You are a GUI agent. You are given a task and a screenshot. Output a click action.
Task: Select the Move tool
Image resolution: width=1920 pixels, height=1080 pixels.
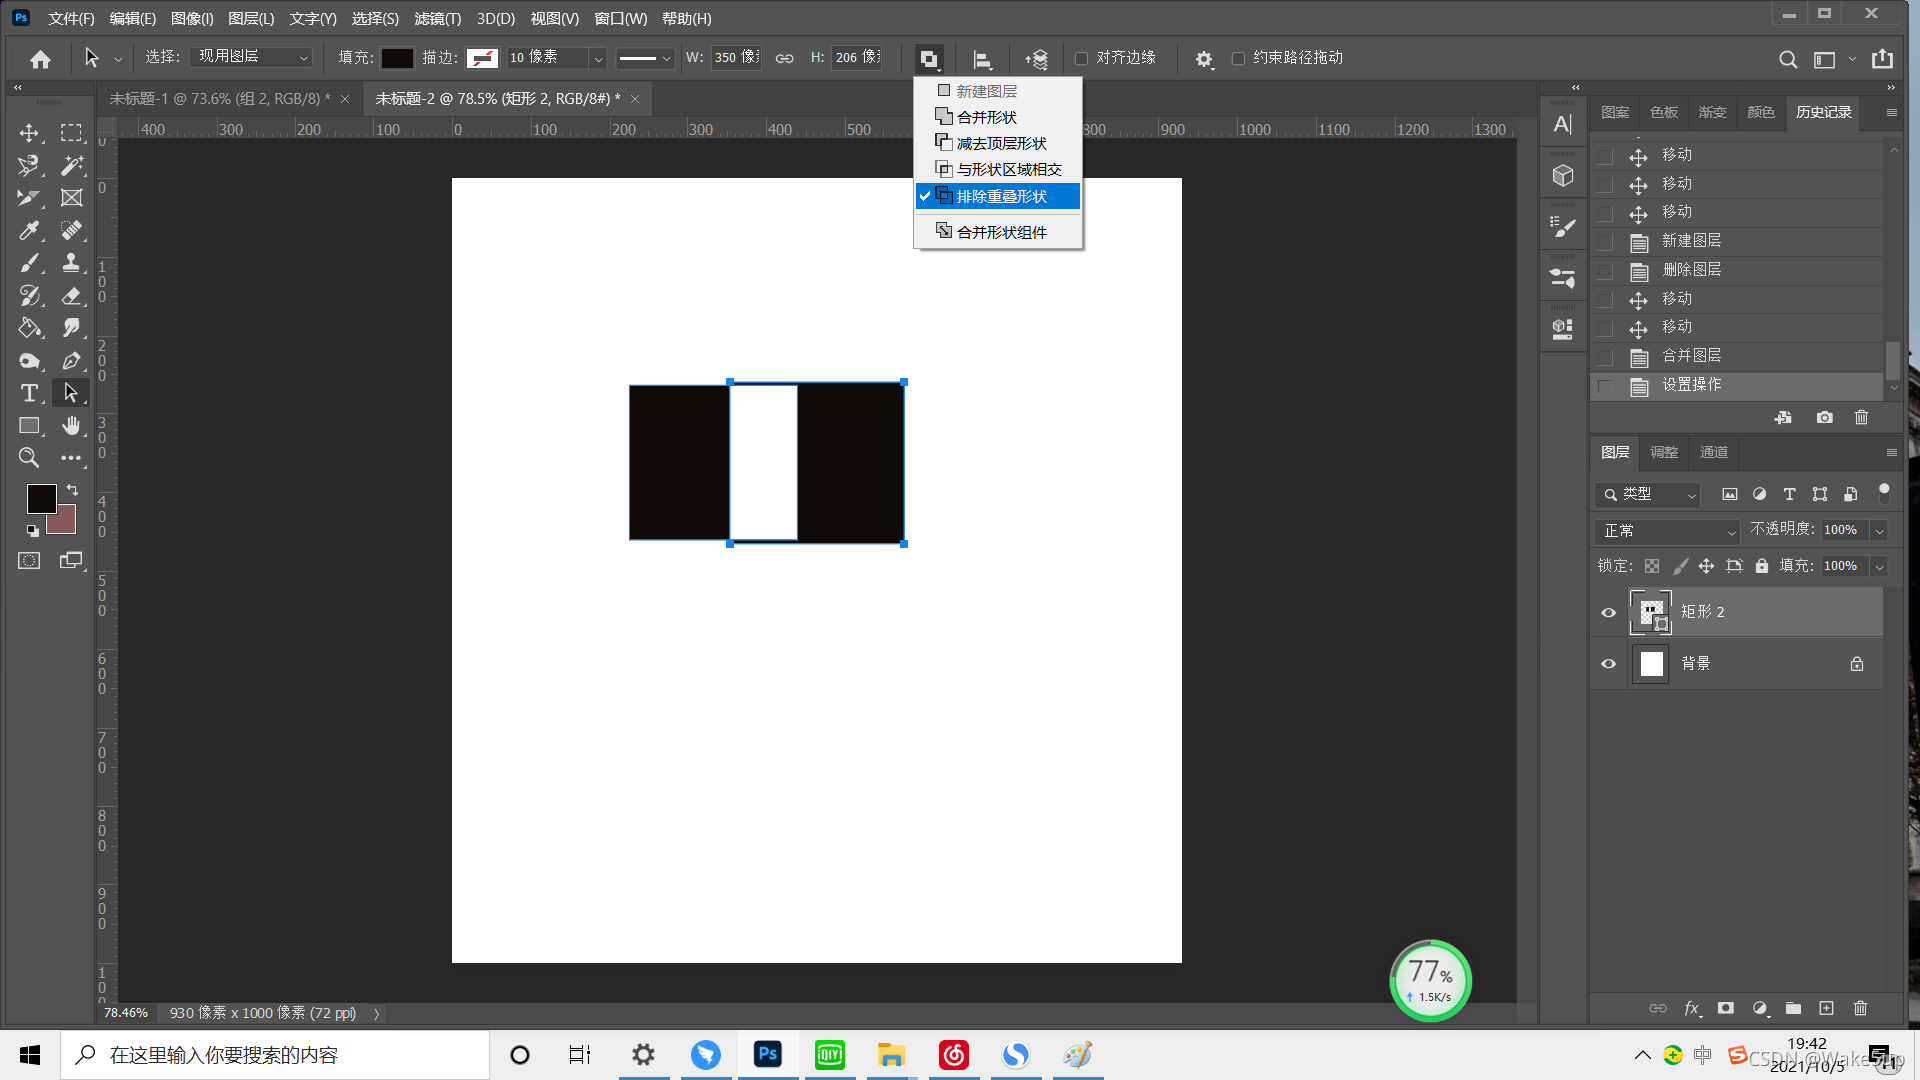click(x=29, y=133)
